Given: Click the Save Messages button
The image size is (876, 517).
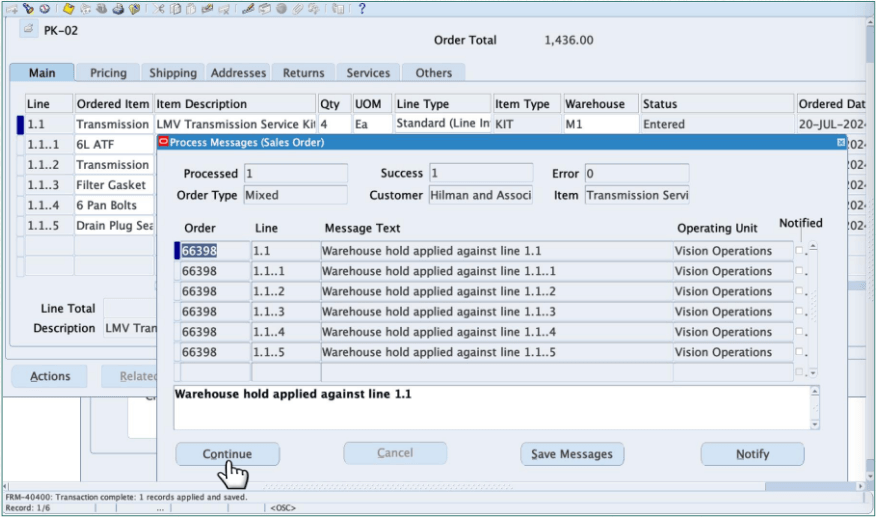Looking at the screenshot, I should point(572,454).
